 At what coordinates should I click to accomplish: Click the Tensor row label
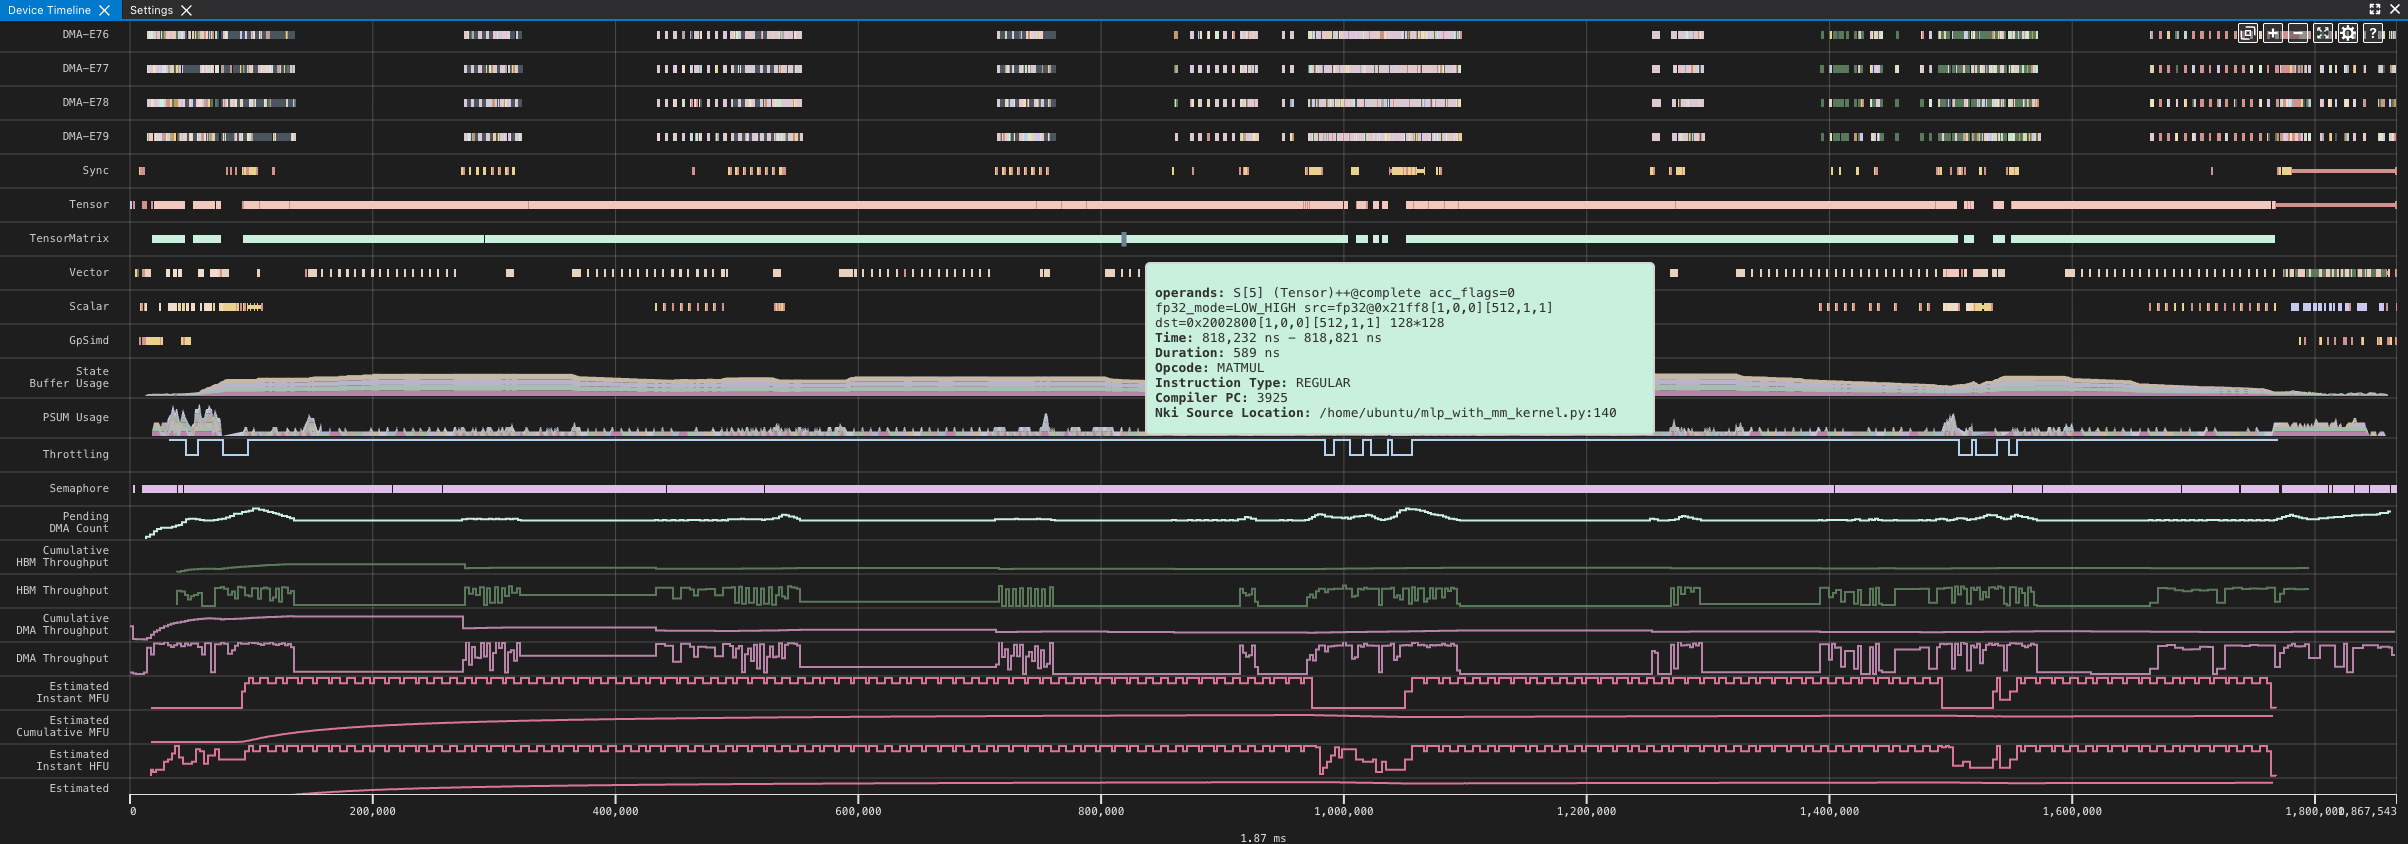pos(89,204)
